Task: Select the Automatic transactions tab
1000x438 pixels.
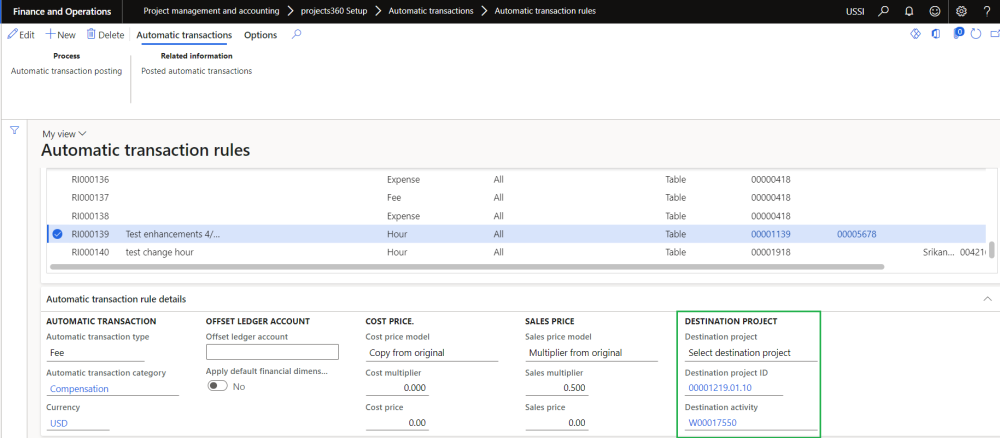Action: [184, 35]
